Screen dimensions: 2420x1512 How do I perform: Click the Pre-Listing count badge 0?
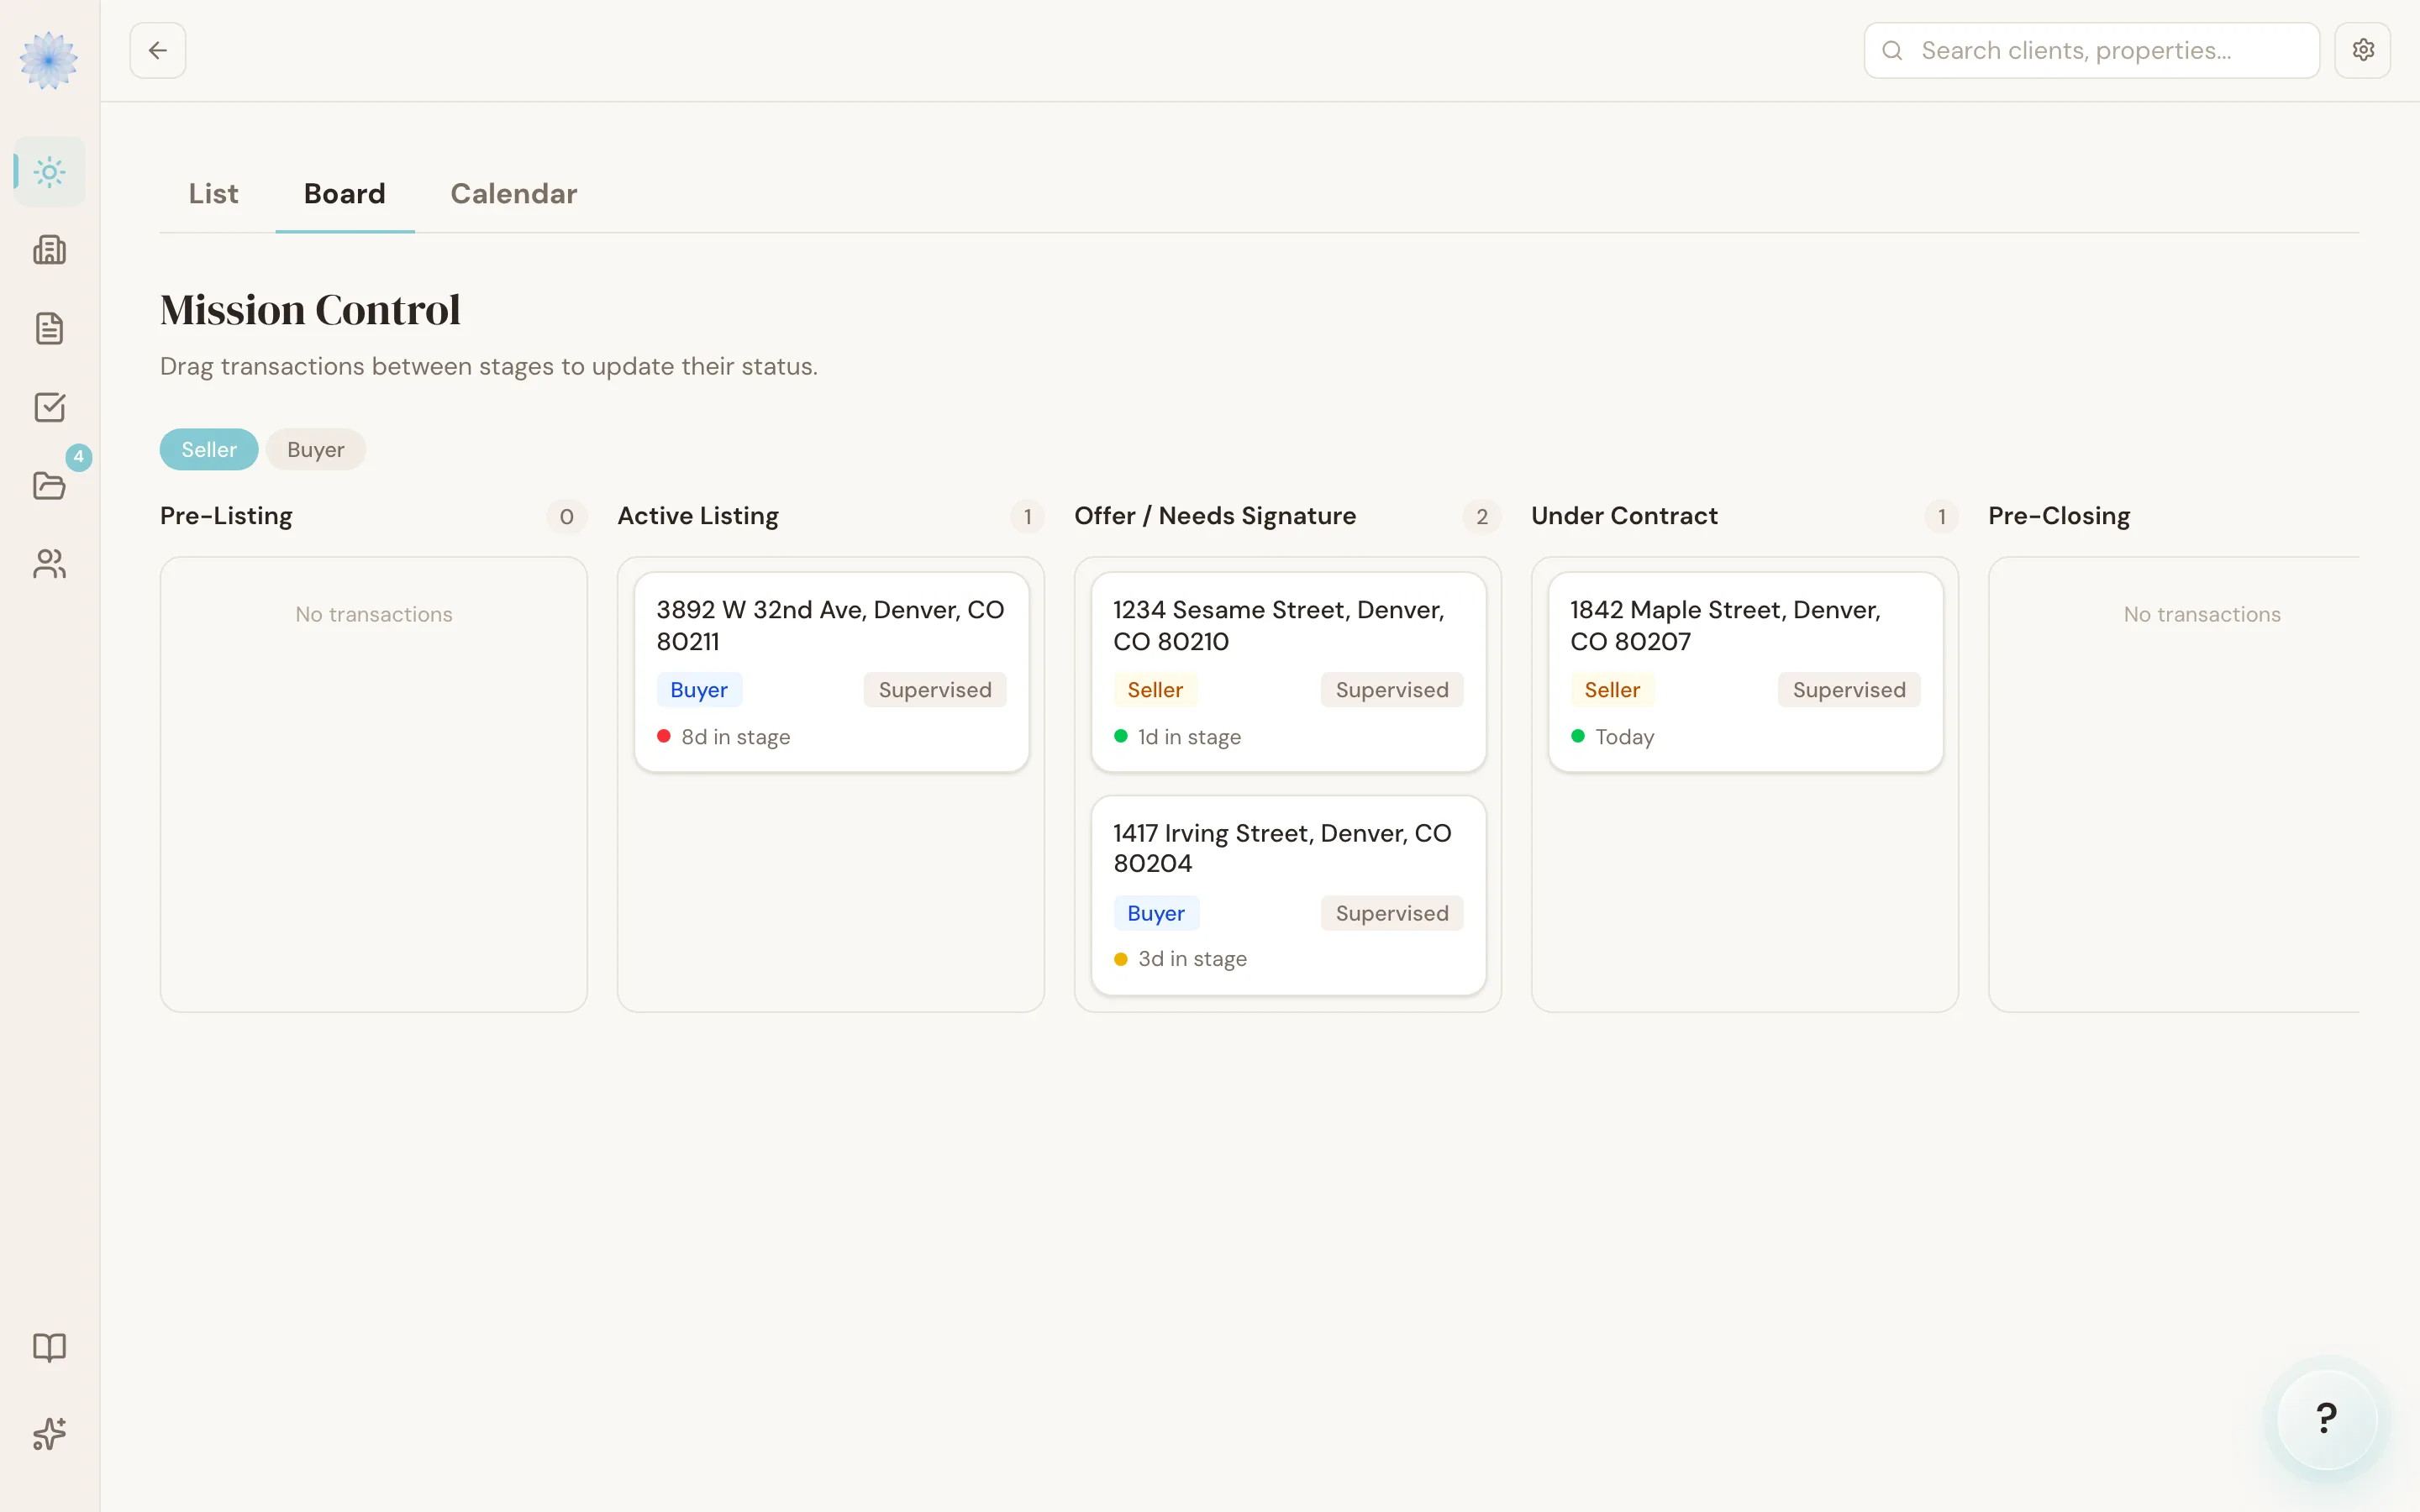pos(567,517)
